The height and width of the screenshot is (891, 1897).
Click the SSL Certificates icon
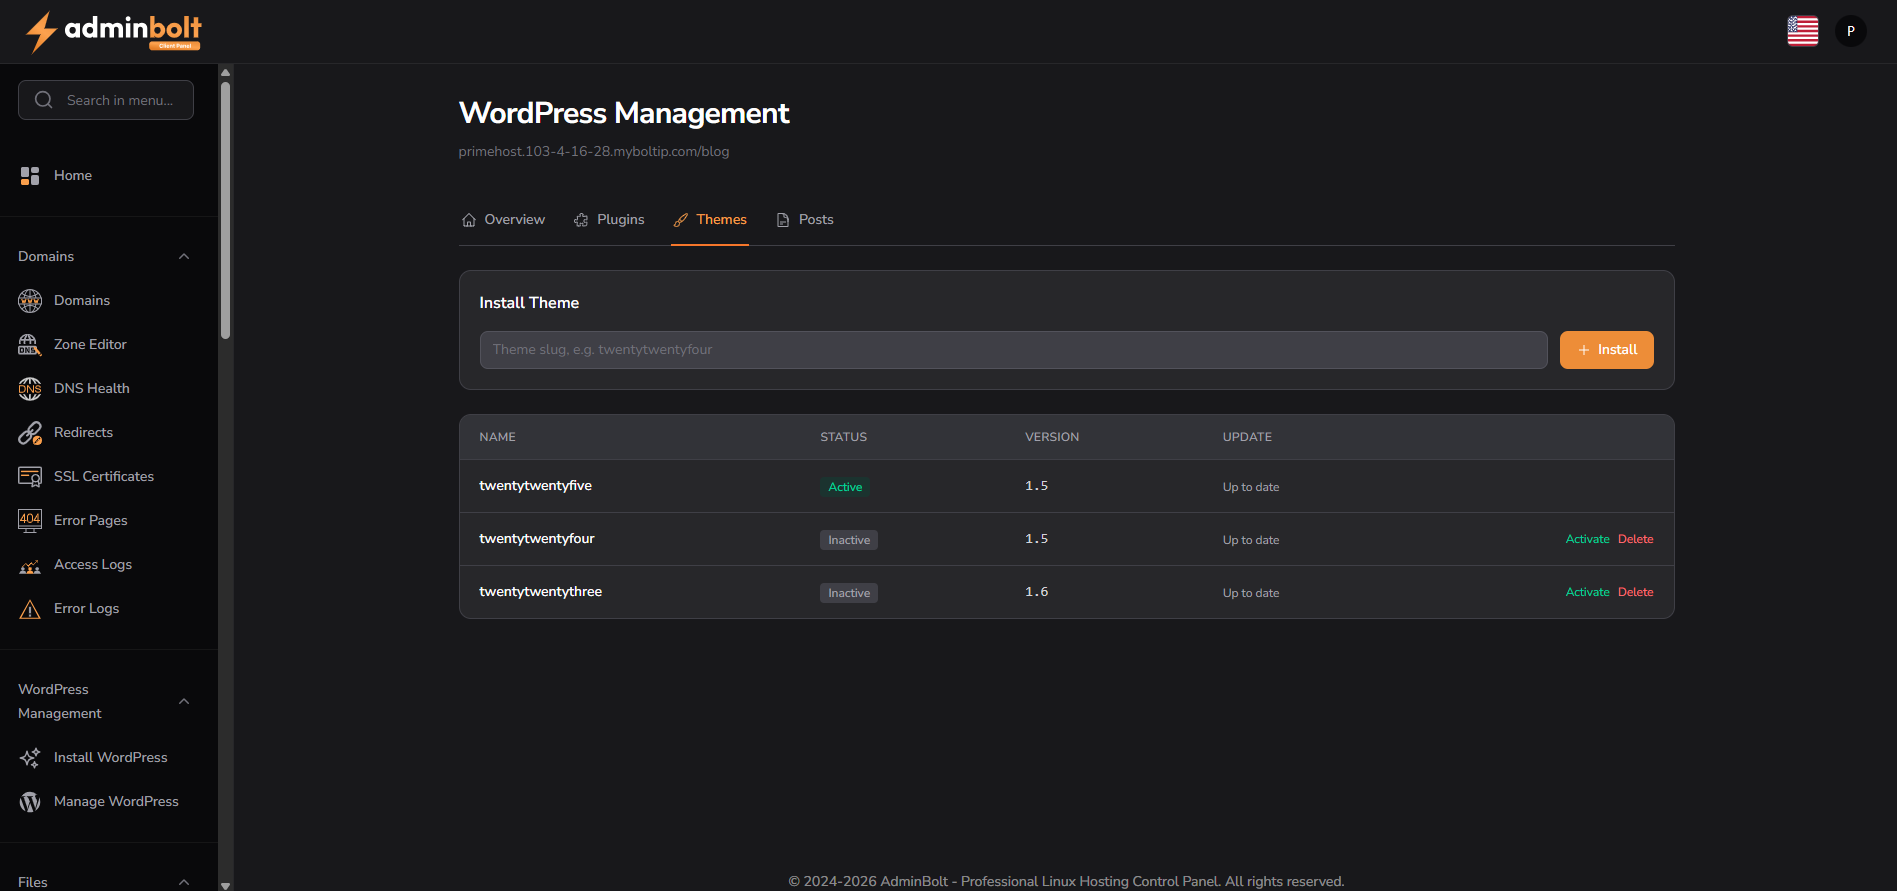click(30, 476)
